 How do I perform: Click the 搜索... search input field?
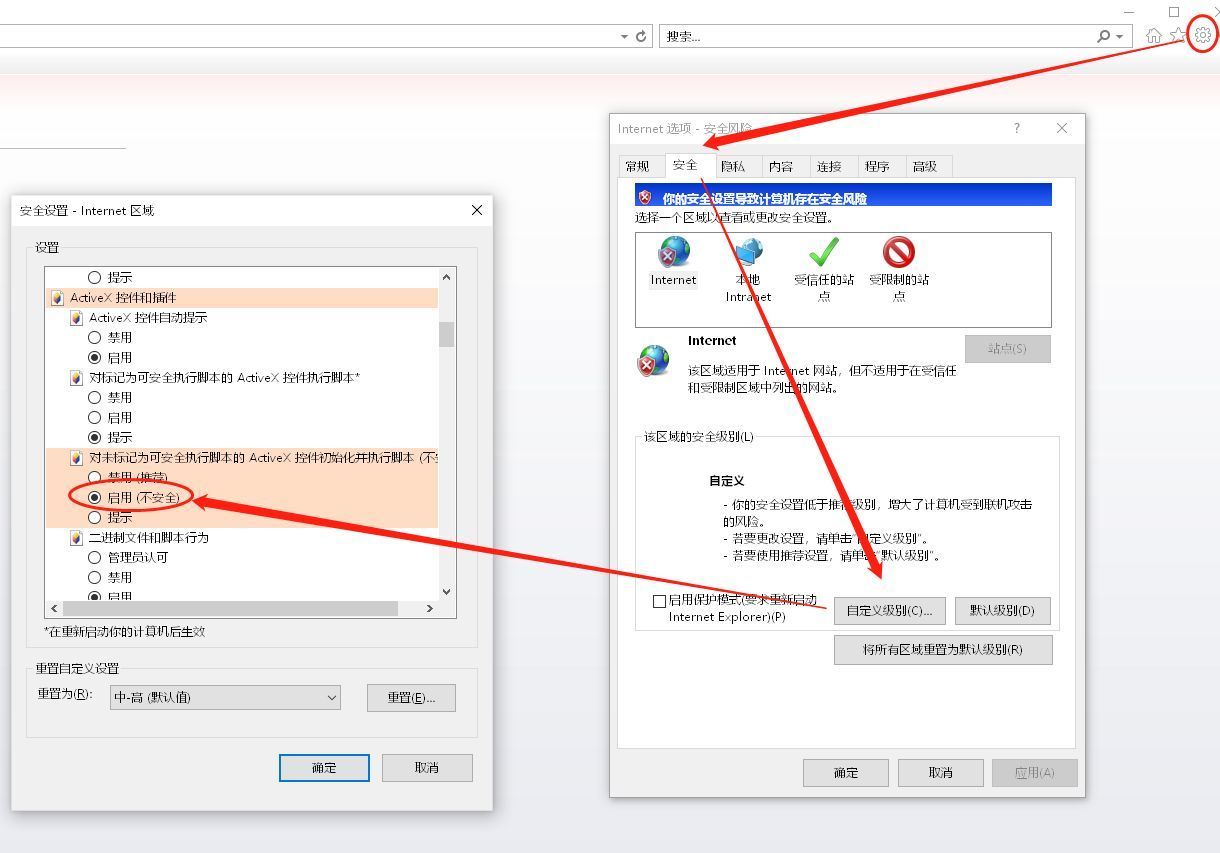click(875, 36)
